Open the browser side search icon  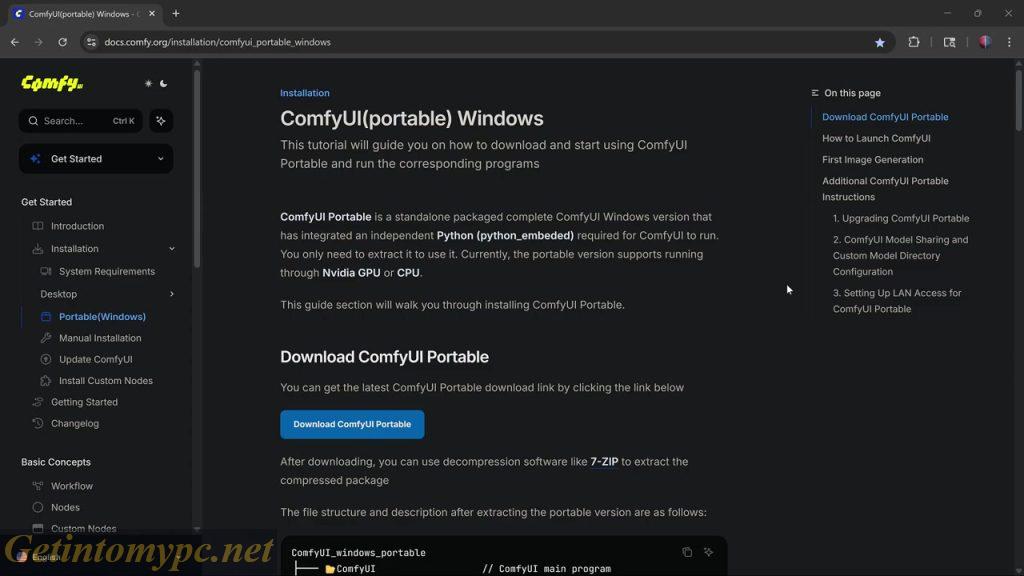(950, 42)
